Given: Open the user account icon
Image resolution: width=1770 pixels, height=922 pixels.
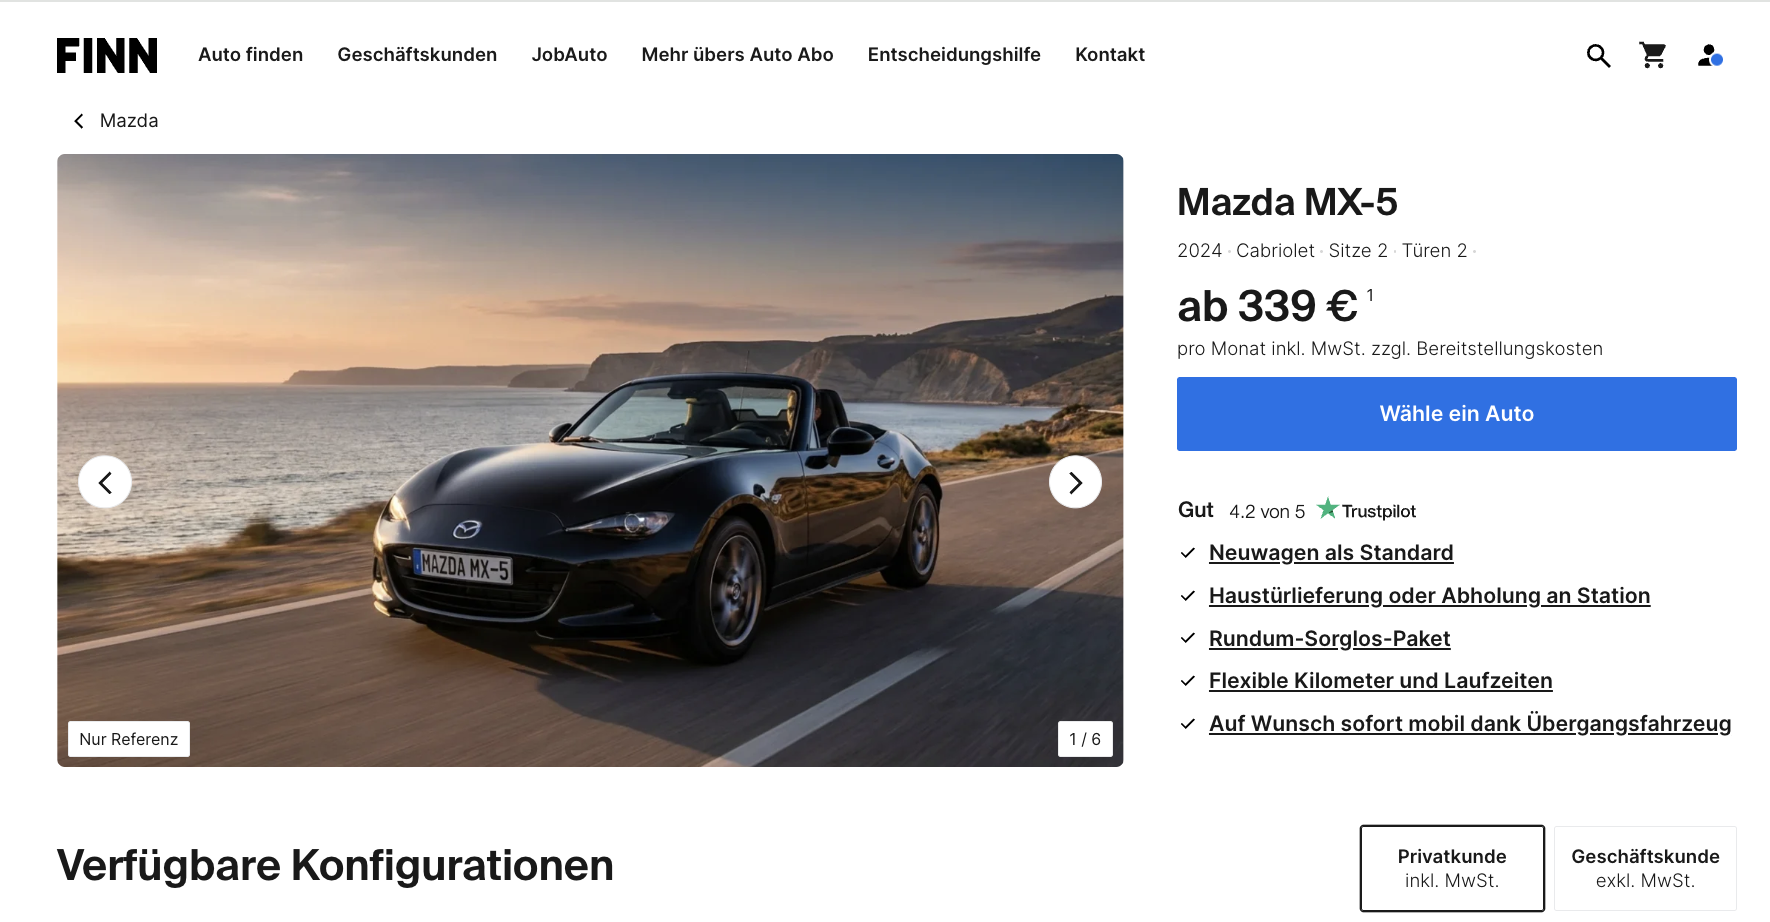Looking at the screenshot, I should pyautogui.click(x=1710, y=56).
